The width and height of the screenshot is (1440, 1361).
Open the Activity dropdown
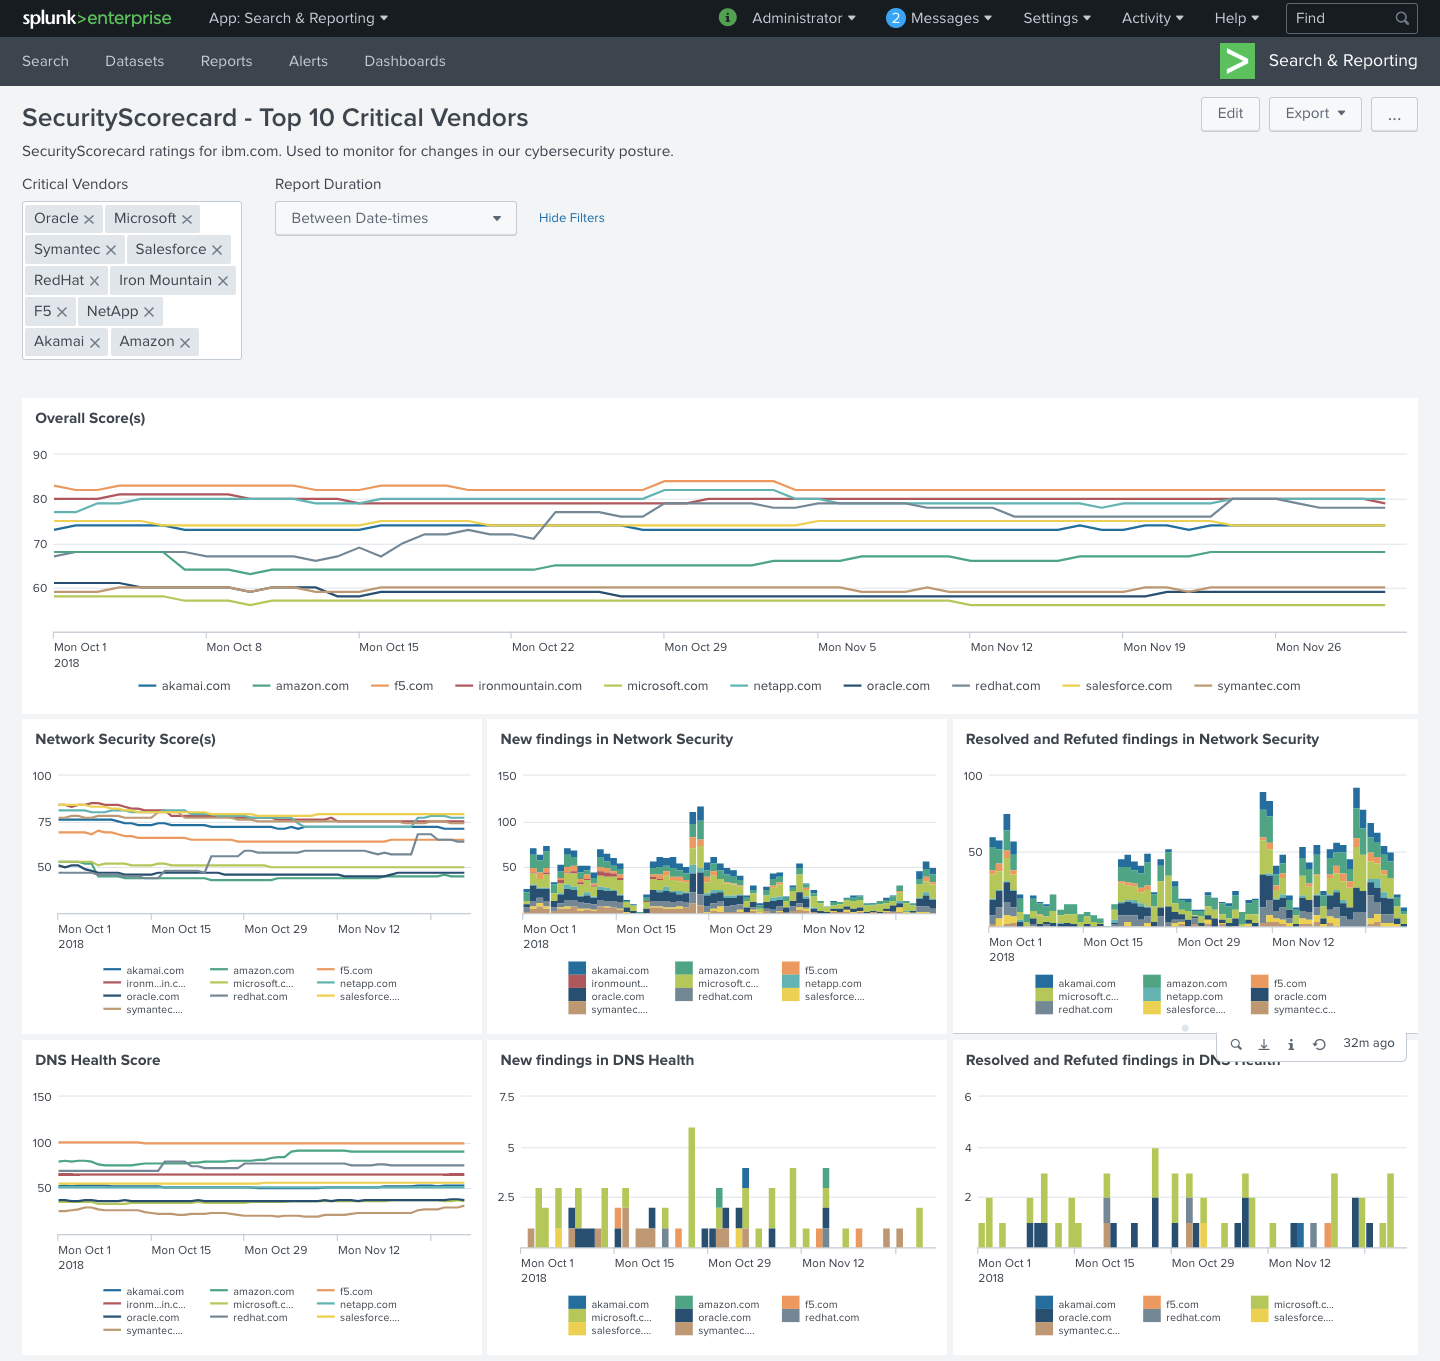pos(1152,18)
